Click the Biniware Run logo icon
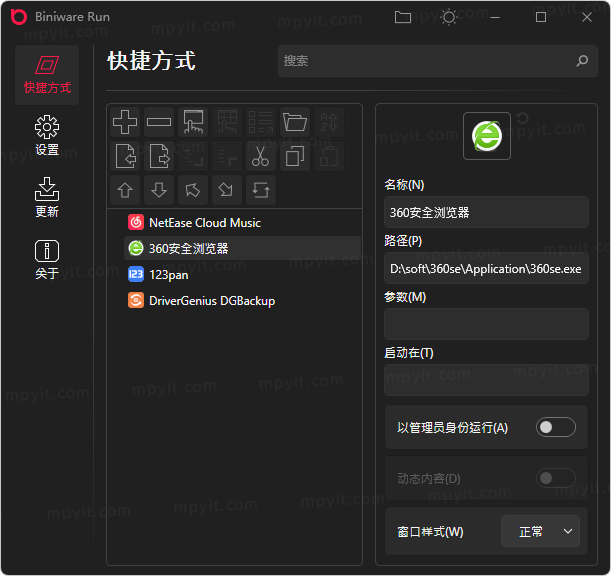The image size is (611, 576). (19, 17)
